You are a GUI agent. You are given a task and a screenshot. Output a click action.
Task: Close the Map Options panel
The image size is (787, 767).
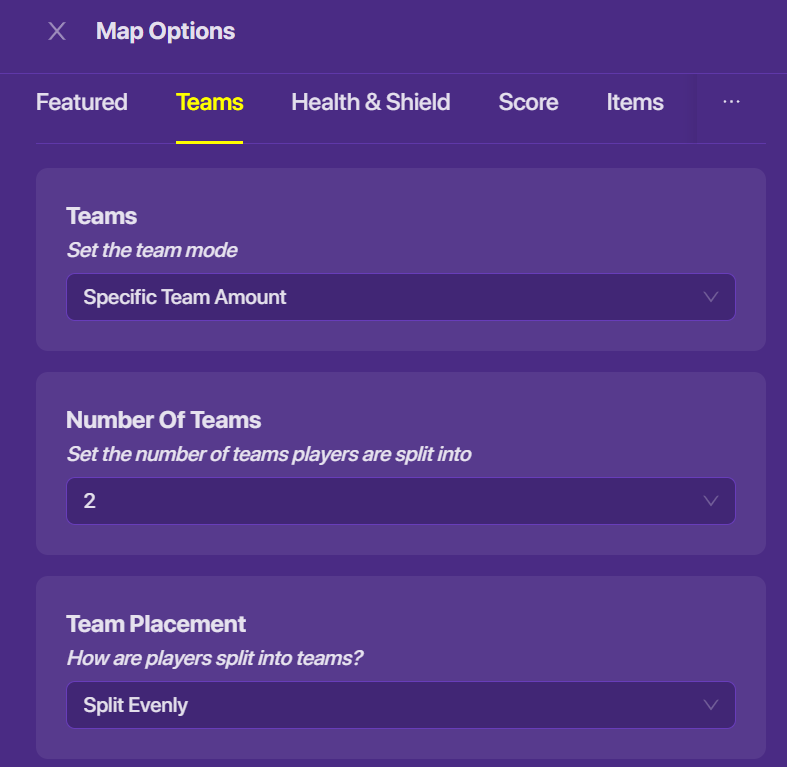(x=57, y=31)
